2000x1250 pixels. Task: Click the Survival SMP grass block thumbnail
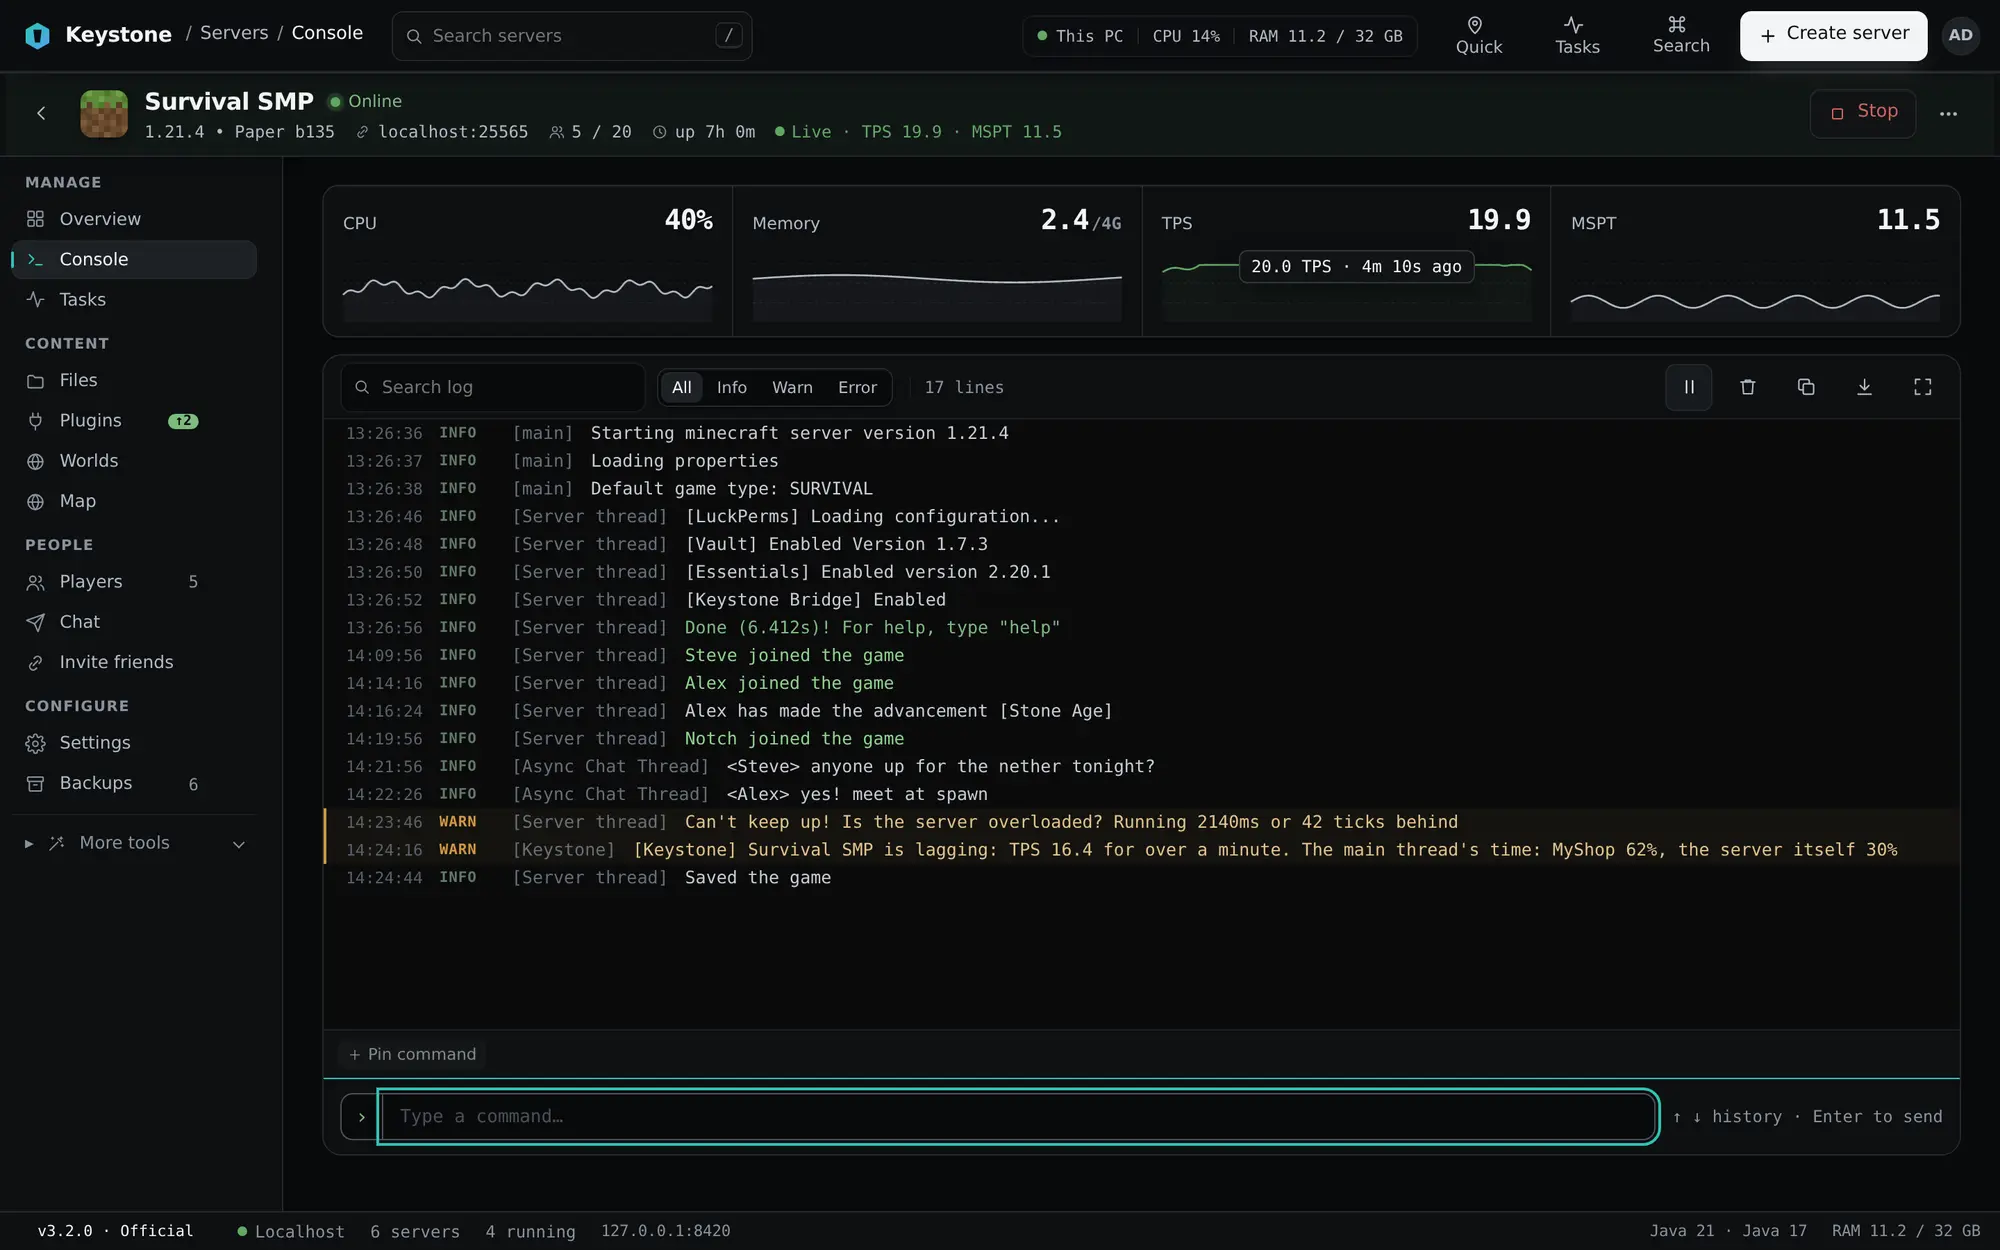[104, 113]
